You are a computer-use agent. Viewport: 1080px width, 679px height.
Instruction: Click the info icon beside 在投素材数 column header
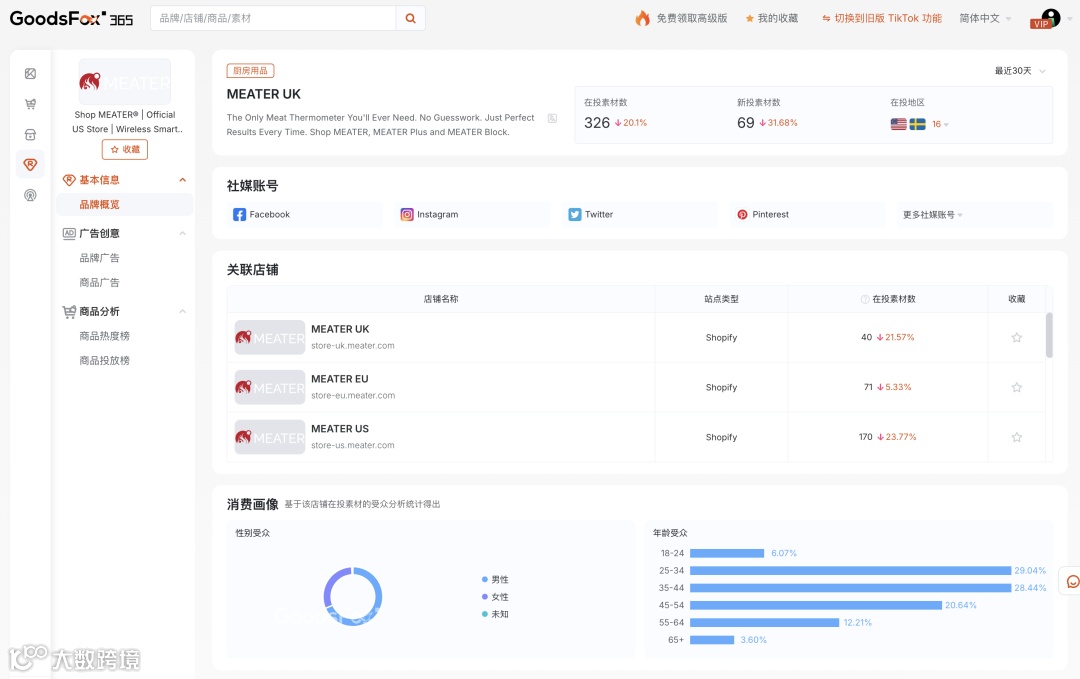[864, 299]
